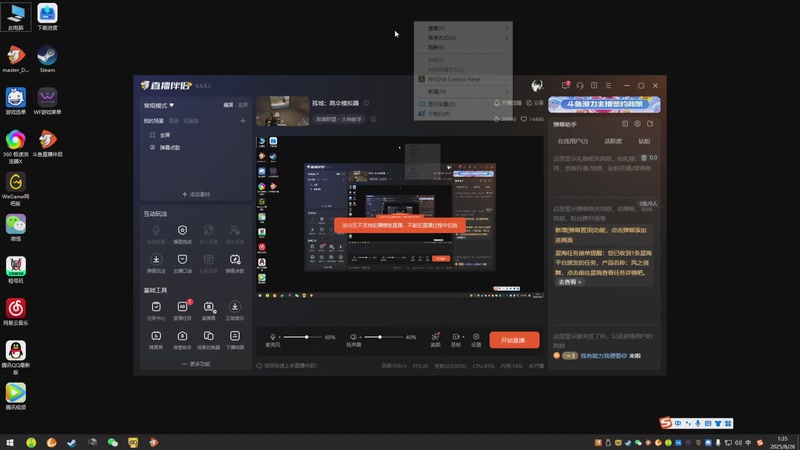Click the microphone icon beside the 60% slider
Image resolution: width=800 pixels, height=450 pixels.
point(273,337)
